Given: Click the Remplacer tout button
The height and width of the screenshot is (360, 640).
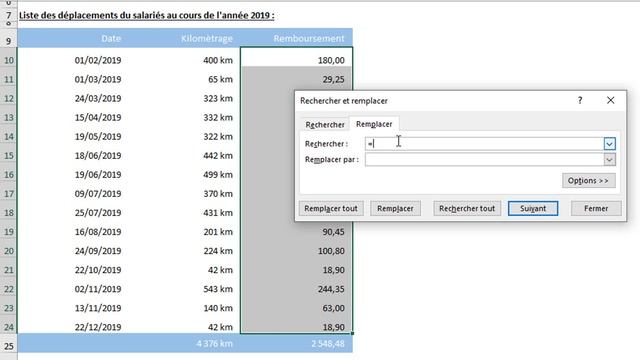Looking at the screenshot, I should point(331,208).
